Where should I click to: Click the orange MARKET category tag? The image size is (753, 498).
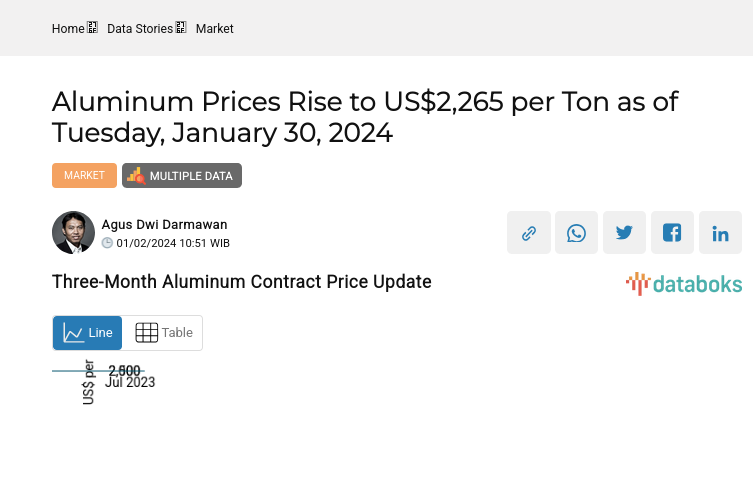pyautogui.click(x=84, y=176)
